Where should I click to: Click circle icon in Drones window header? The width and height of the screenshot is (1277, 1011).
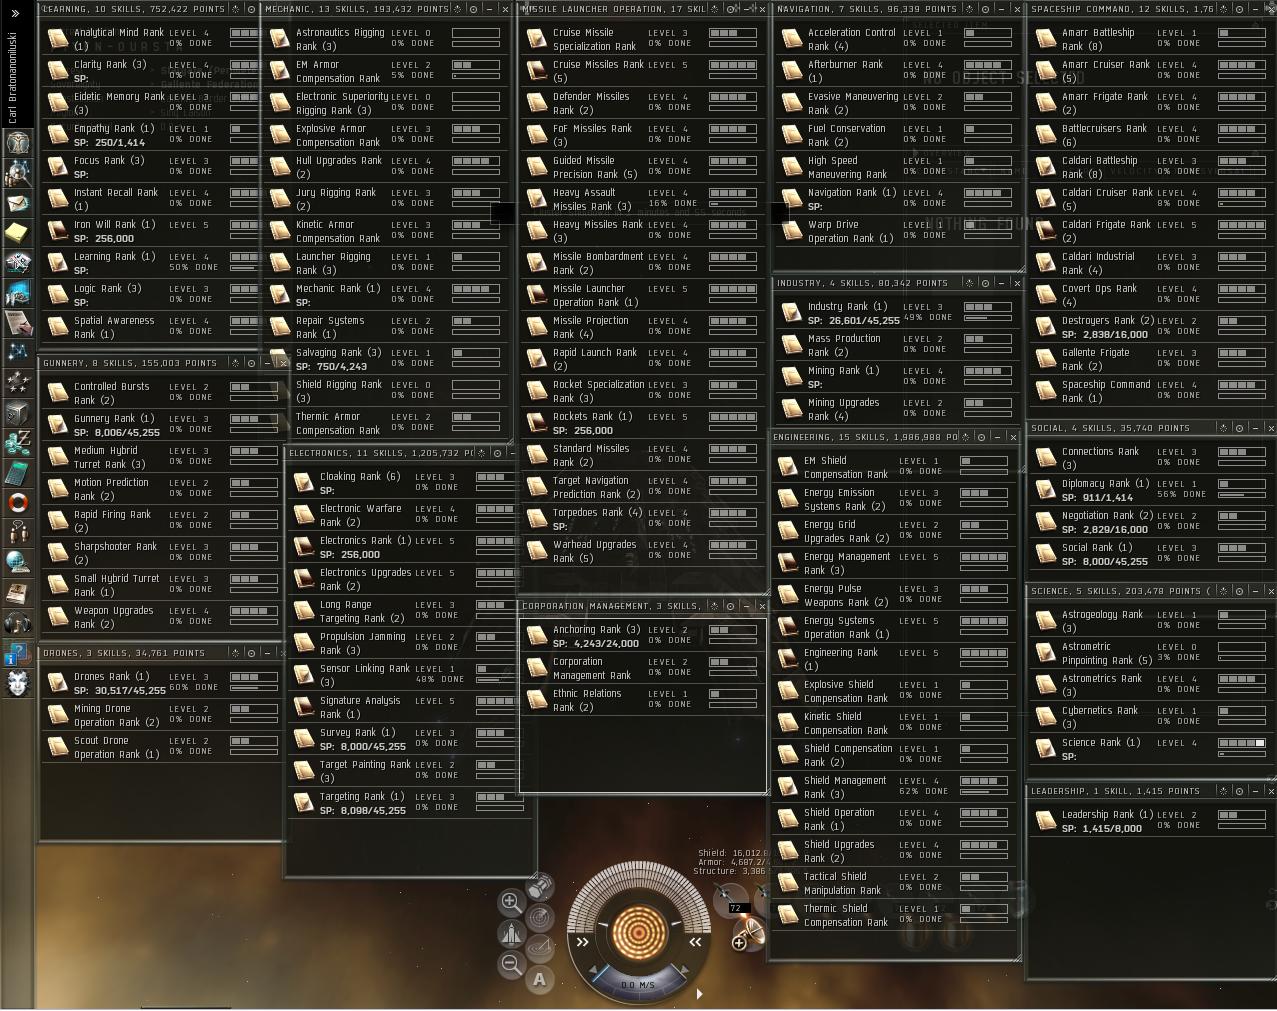(251, 653)
